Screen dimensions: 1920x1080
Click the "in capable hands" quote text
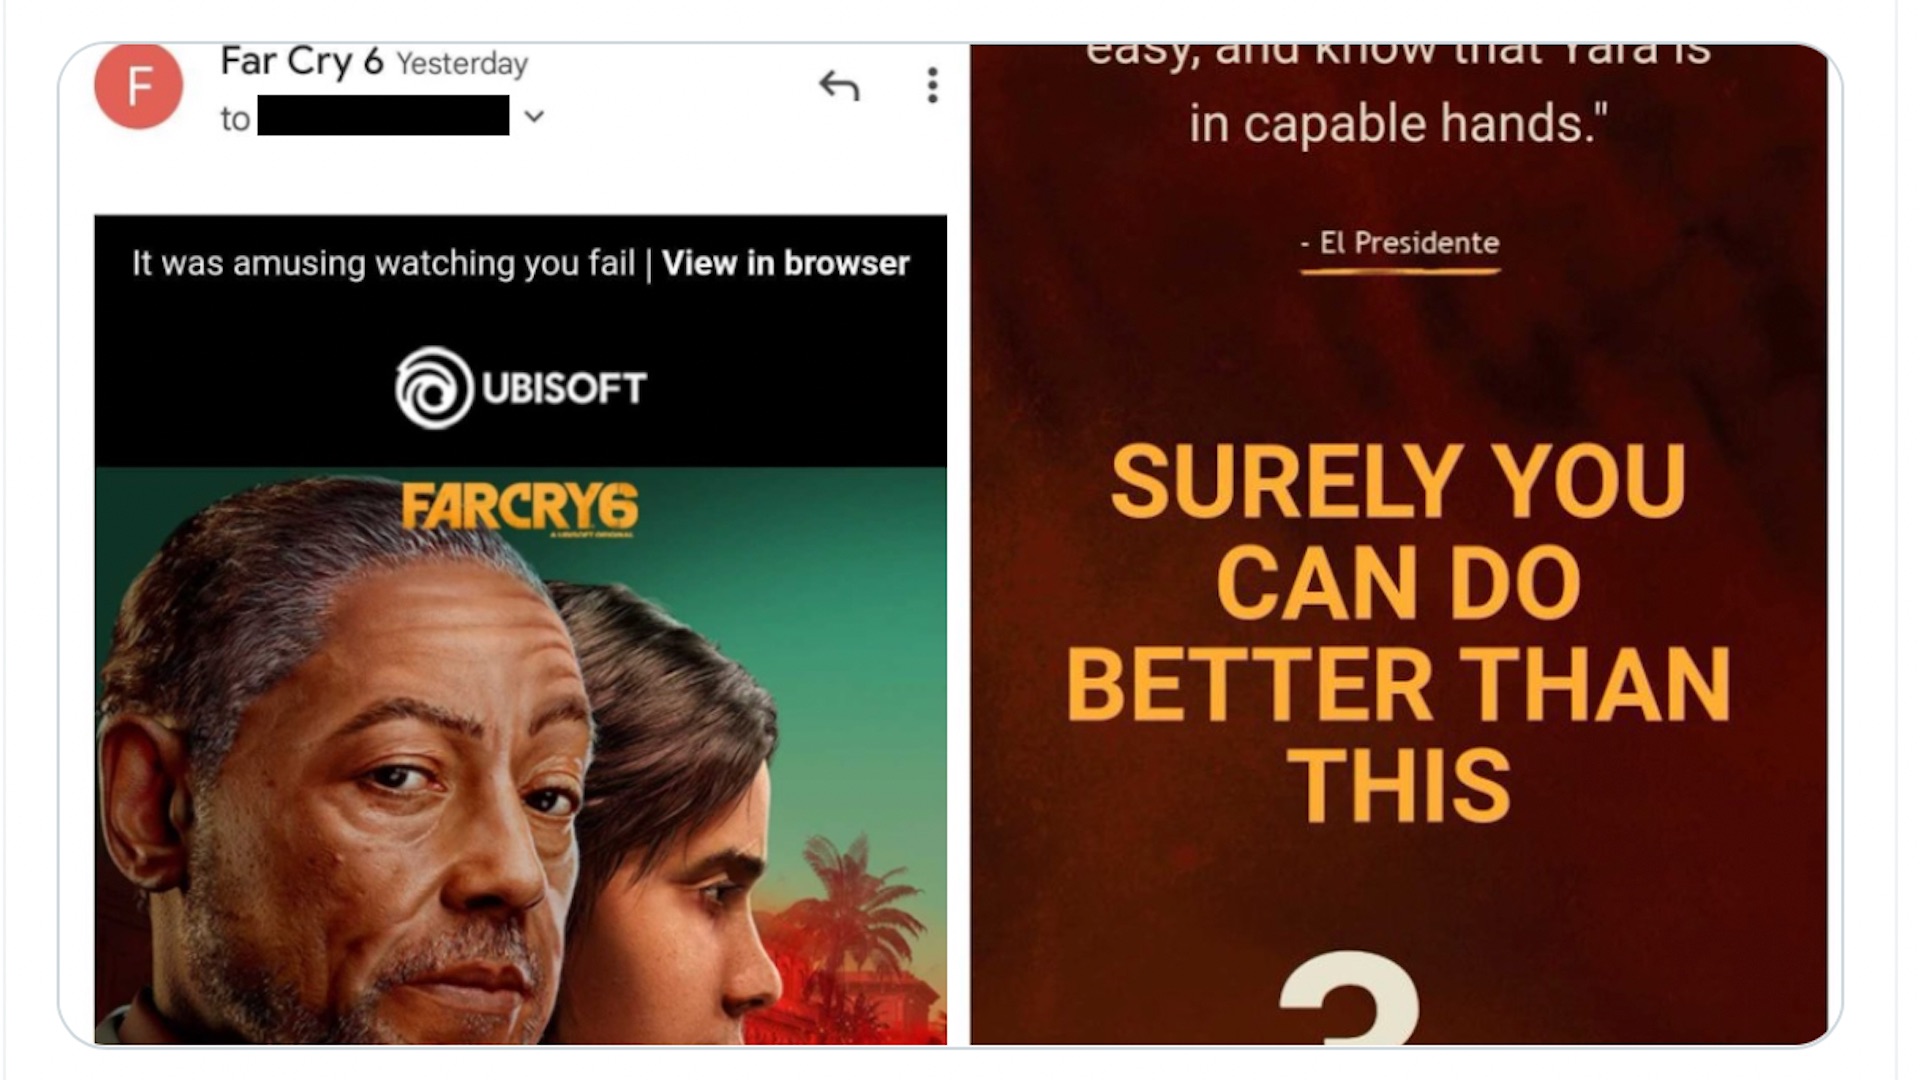(1399, 124)
